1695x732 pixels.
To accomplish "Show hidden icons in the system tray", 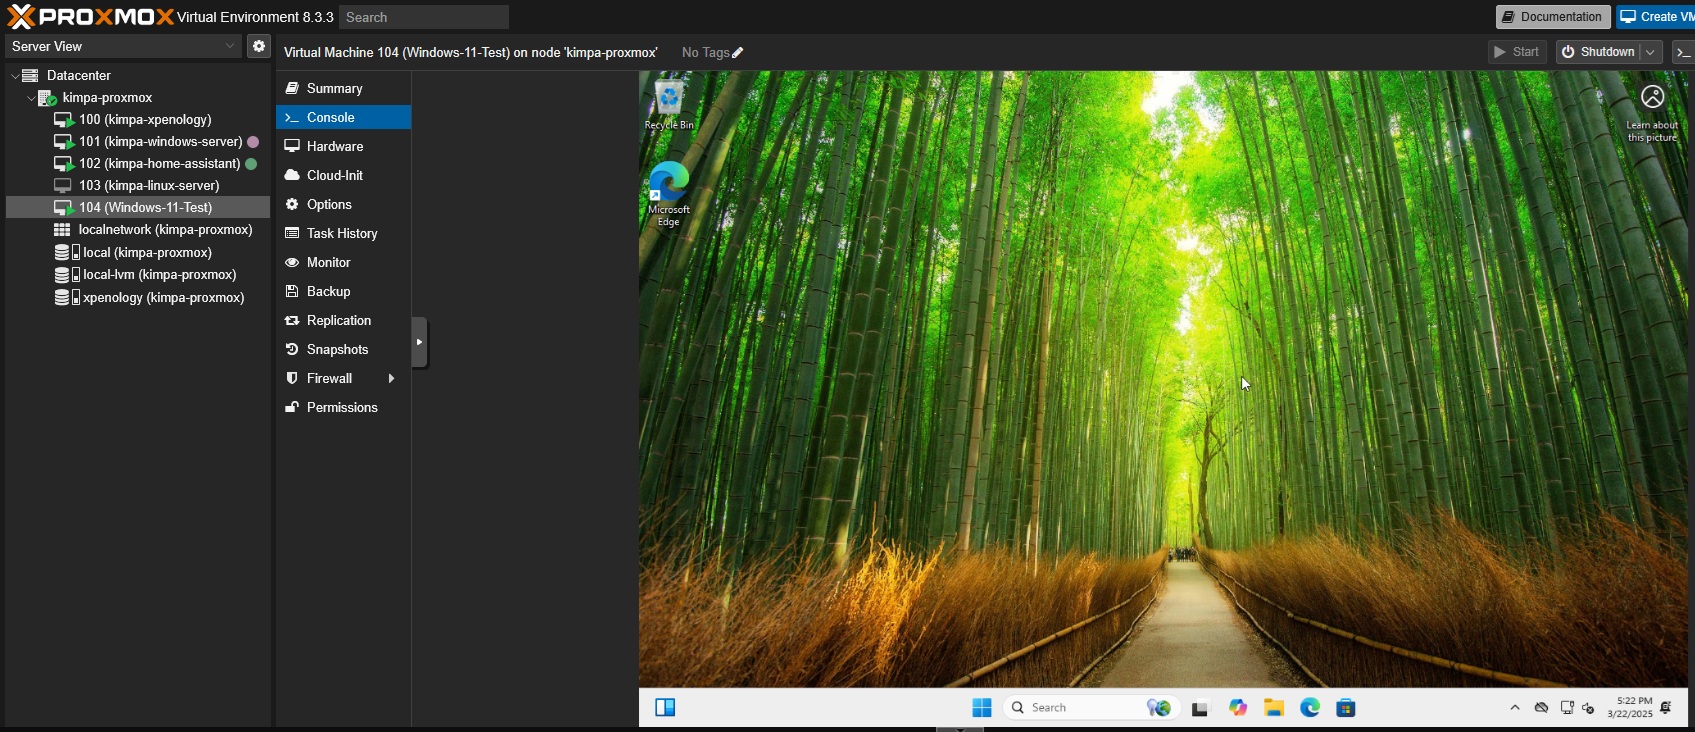I will coord(1515,708).
